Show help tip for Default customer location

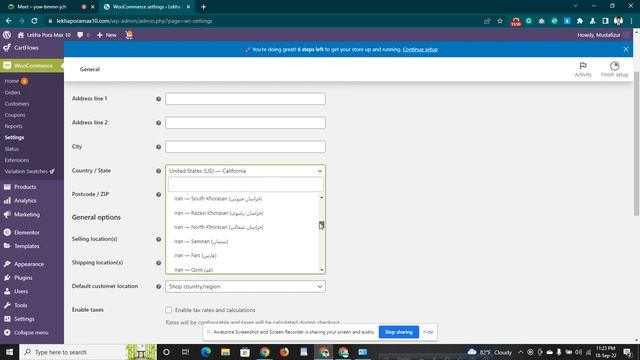[x=158, y=287]
